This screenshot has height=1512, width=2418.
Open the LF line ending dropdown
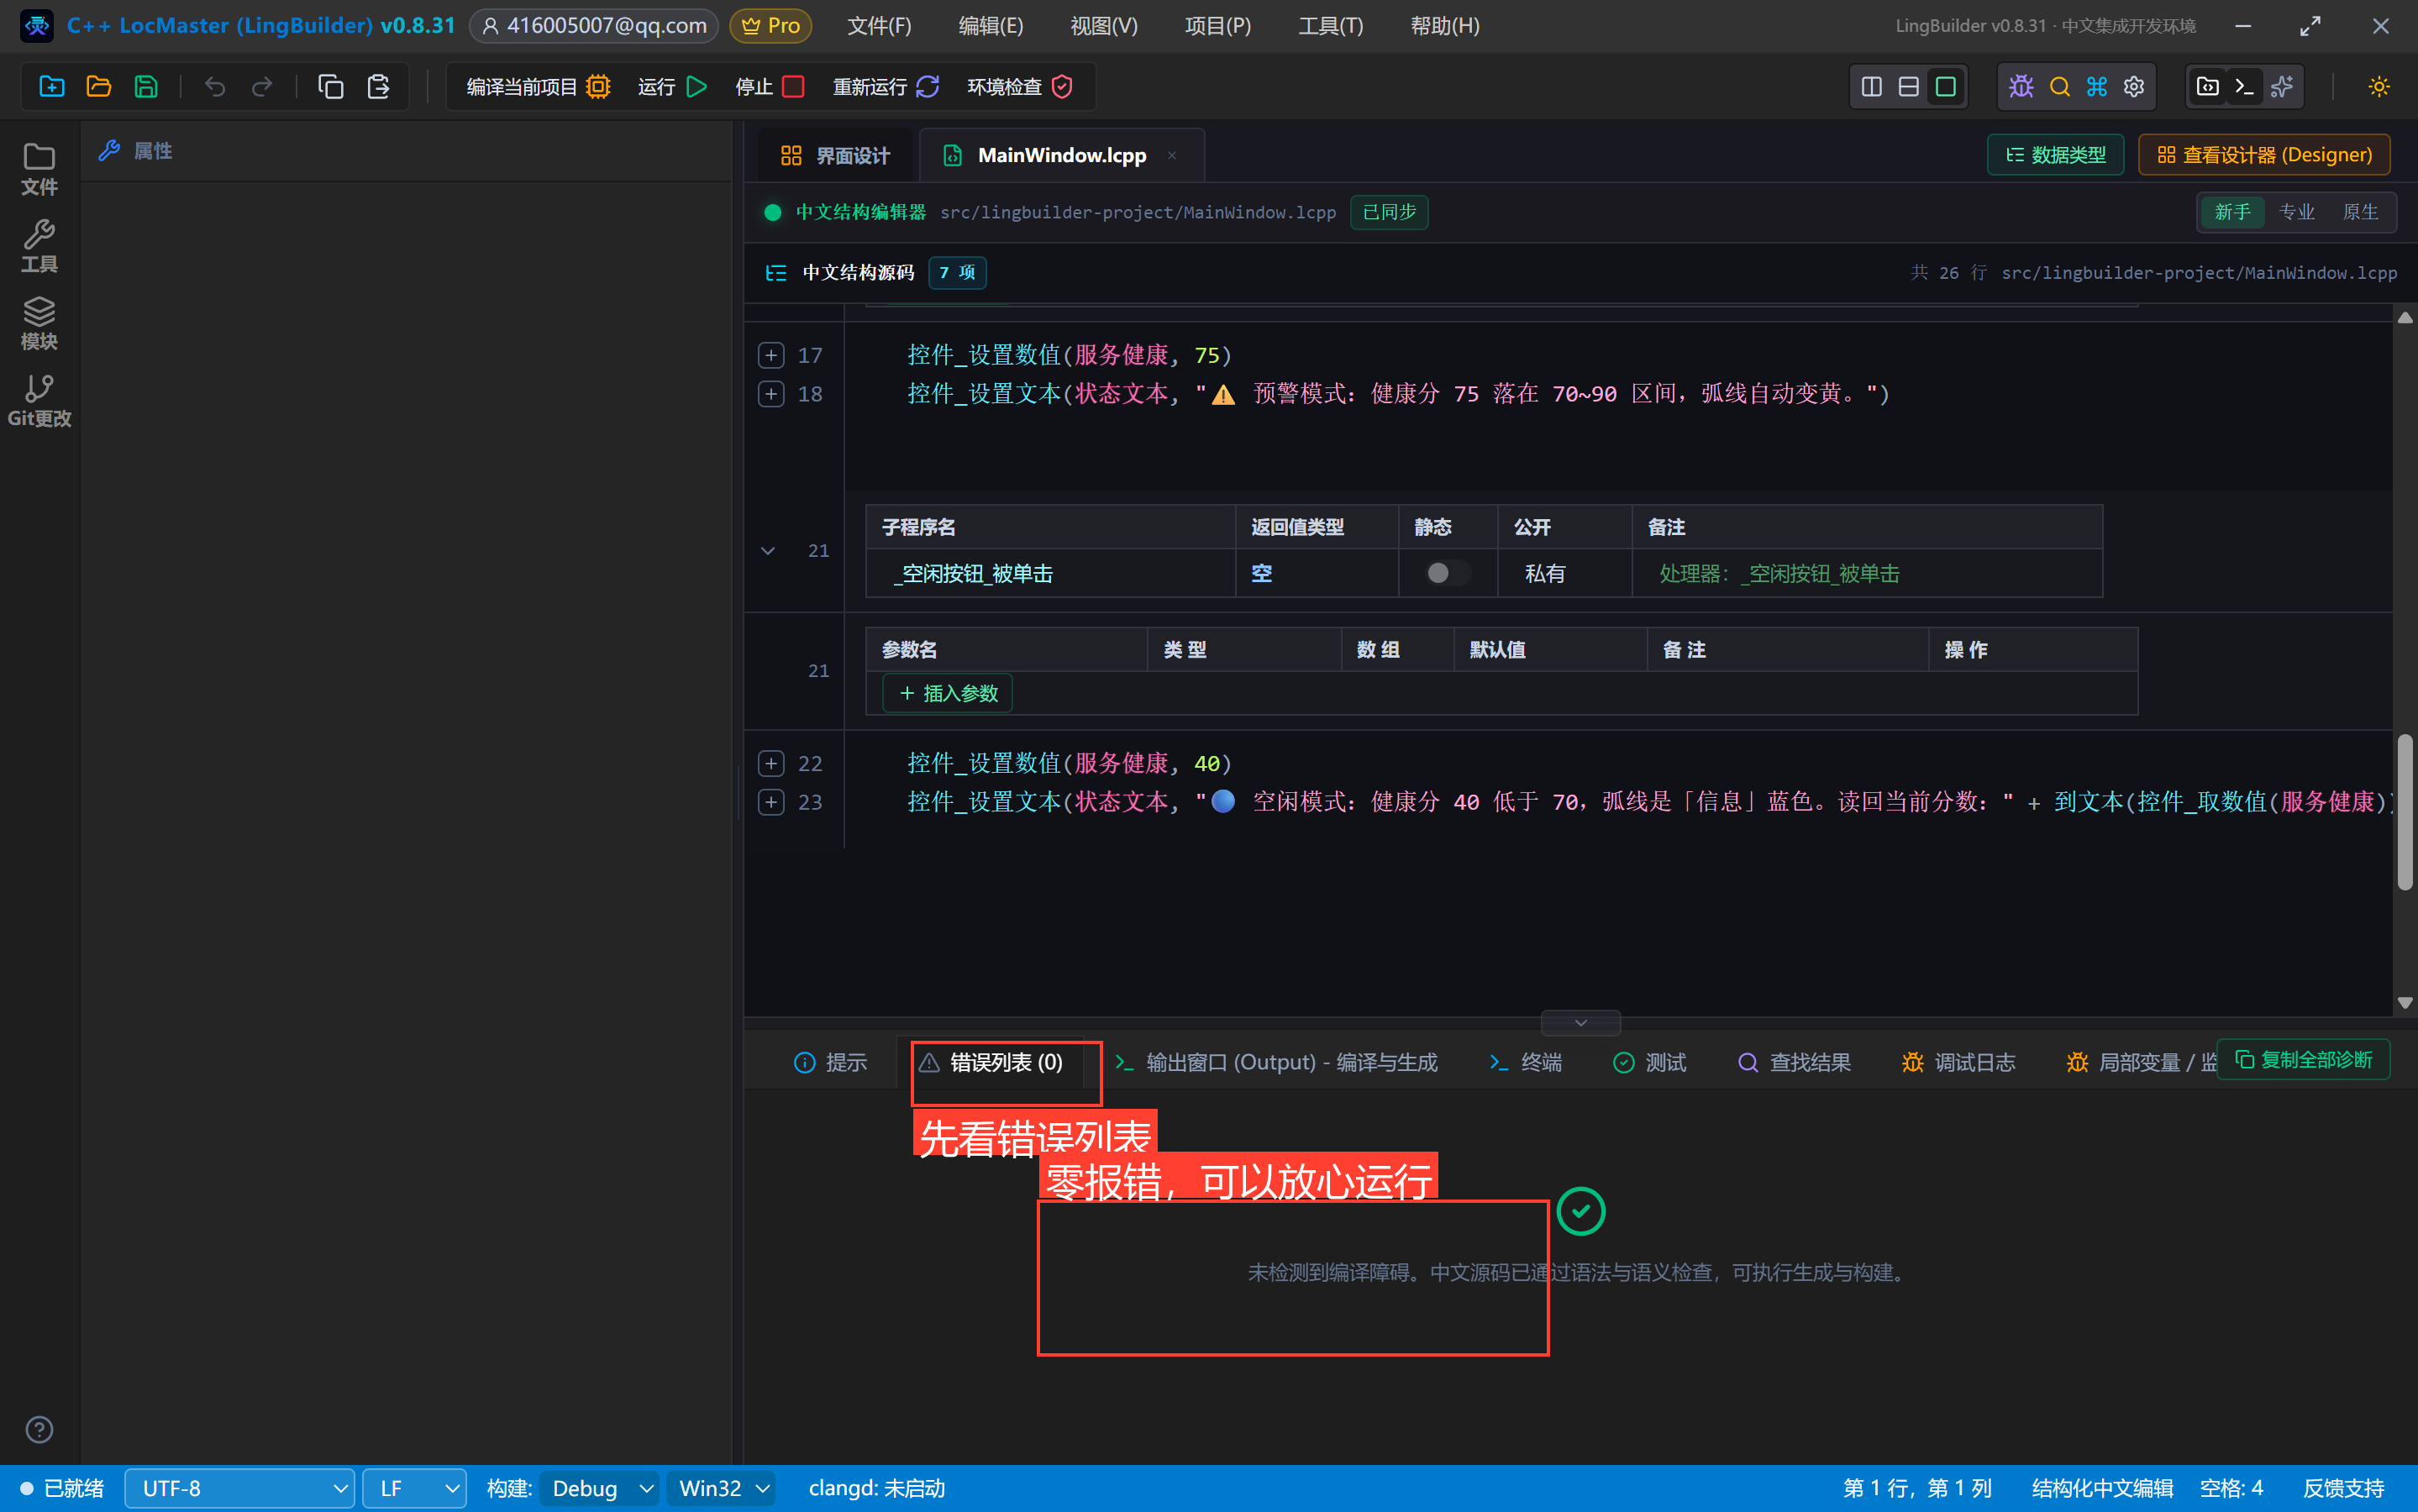pyautogui.click(x=414, y=1488)
